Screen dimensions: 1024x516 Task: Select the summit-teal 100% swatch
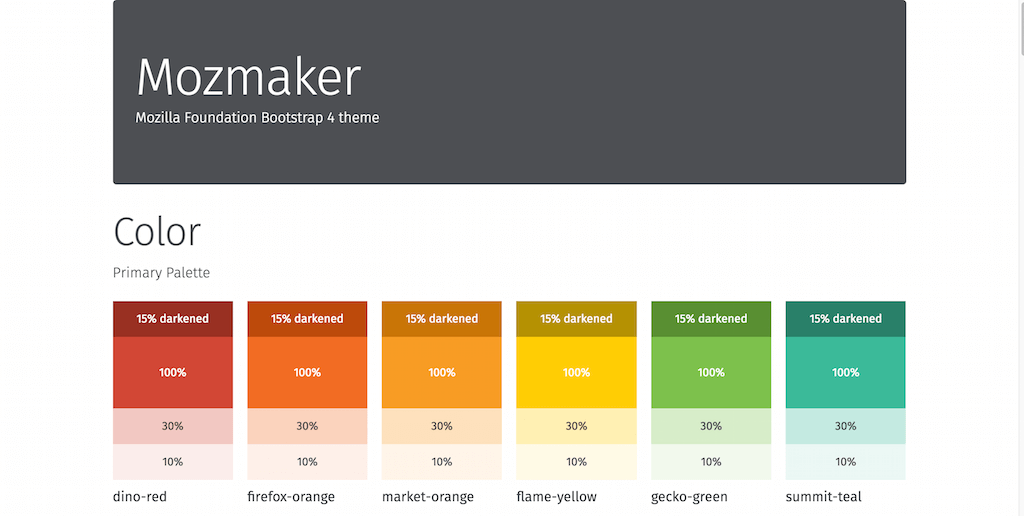845,372
